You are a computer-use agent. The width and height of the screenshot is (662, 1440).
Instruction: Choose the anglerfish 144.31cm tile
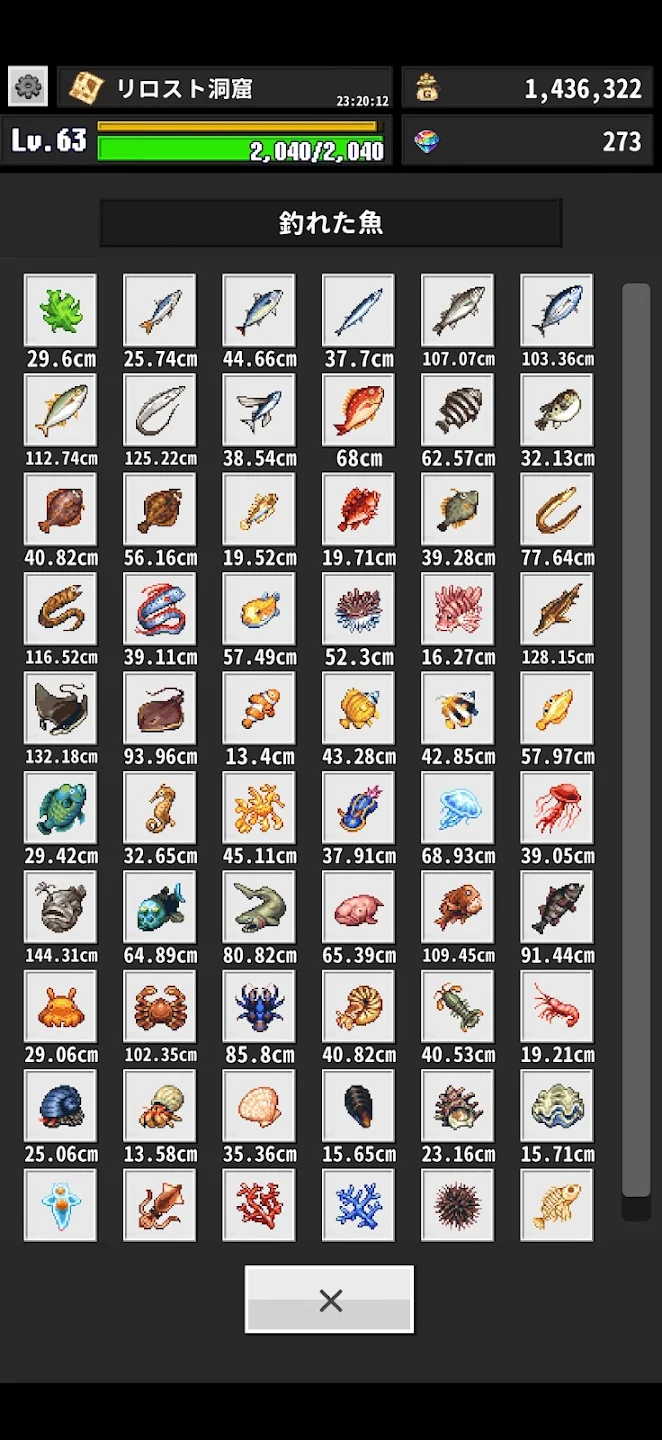(x=60, y=907)
